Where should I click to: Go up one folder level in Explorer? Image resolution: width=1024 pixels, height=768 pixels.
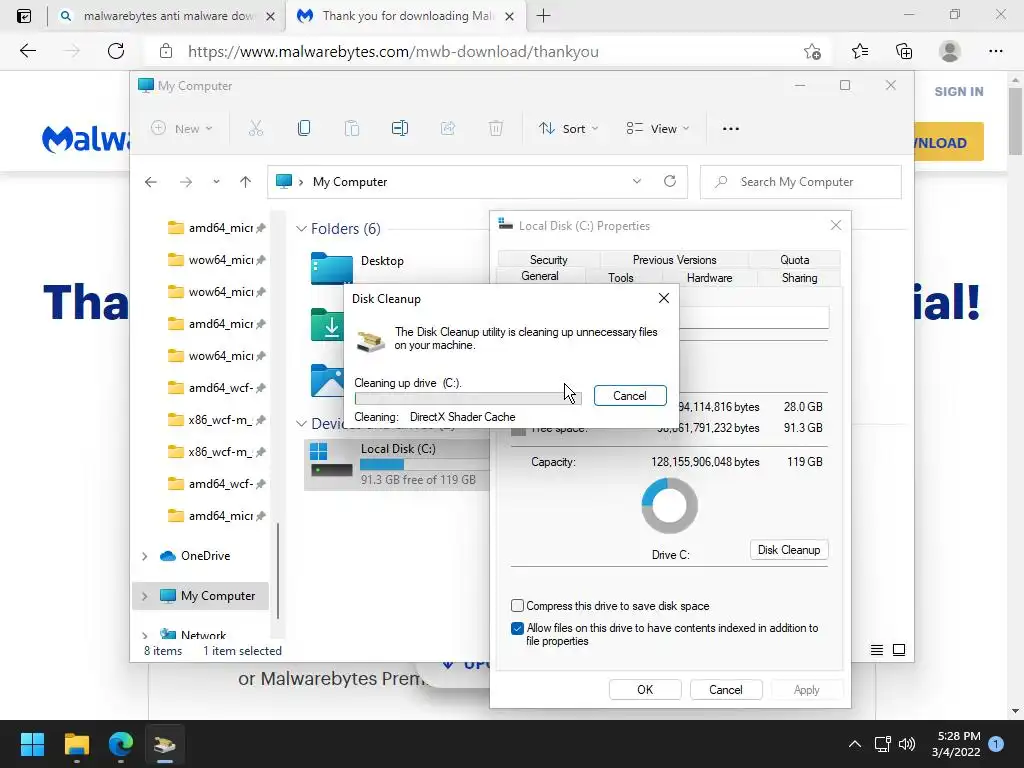tap(246, 182)
